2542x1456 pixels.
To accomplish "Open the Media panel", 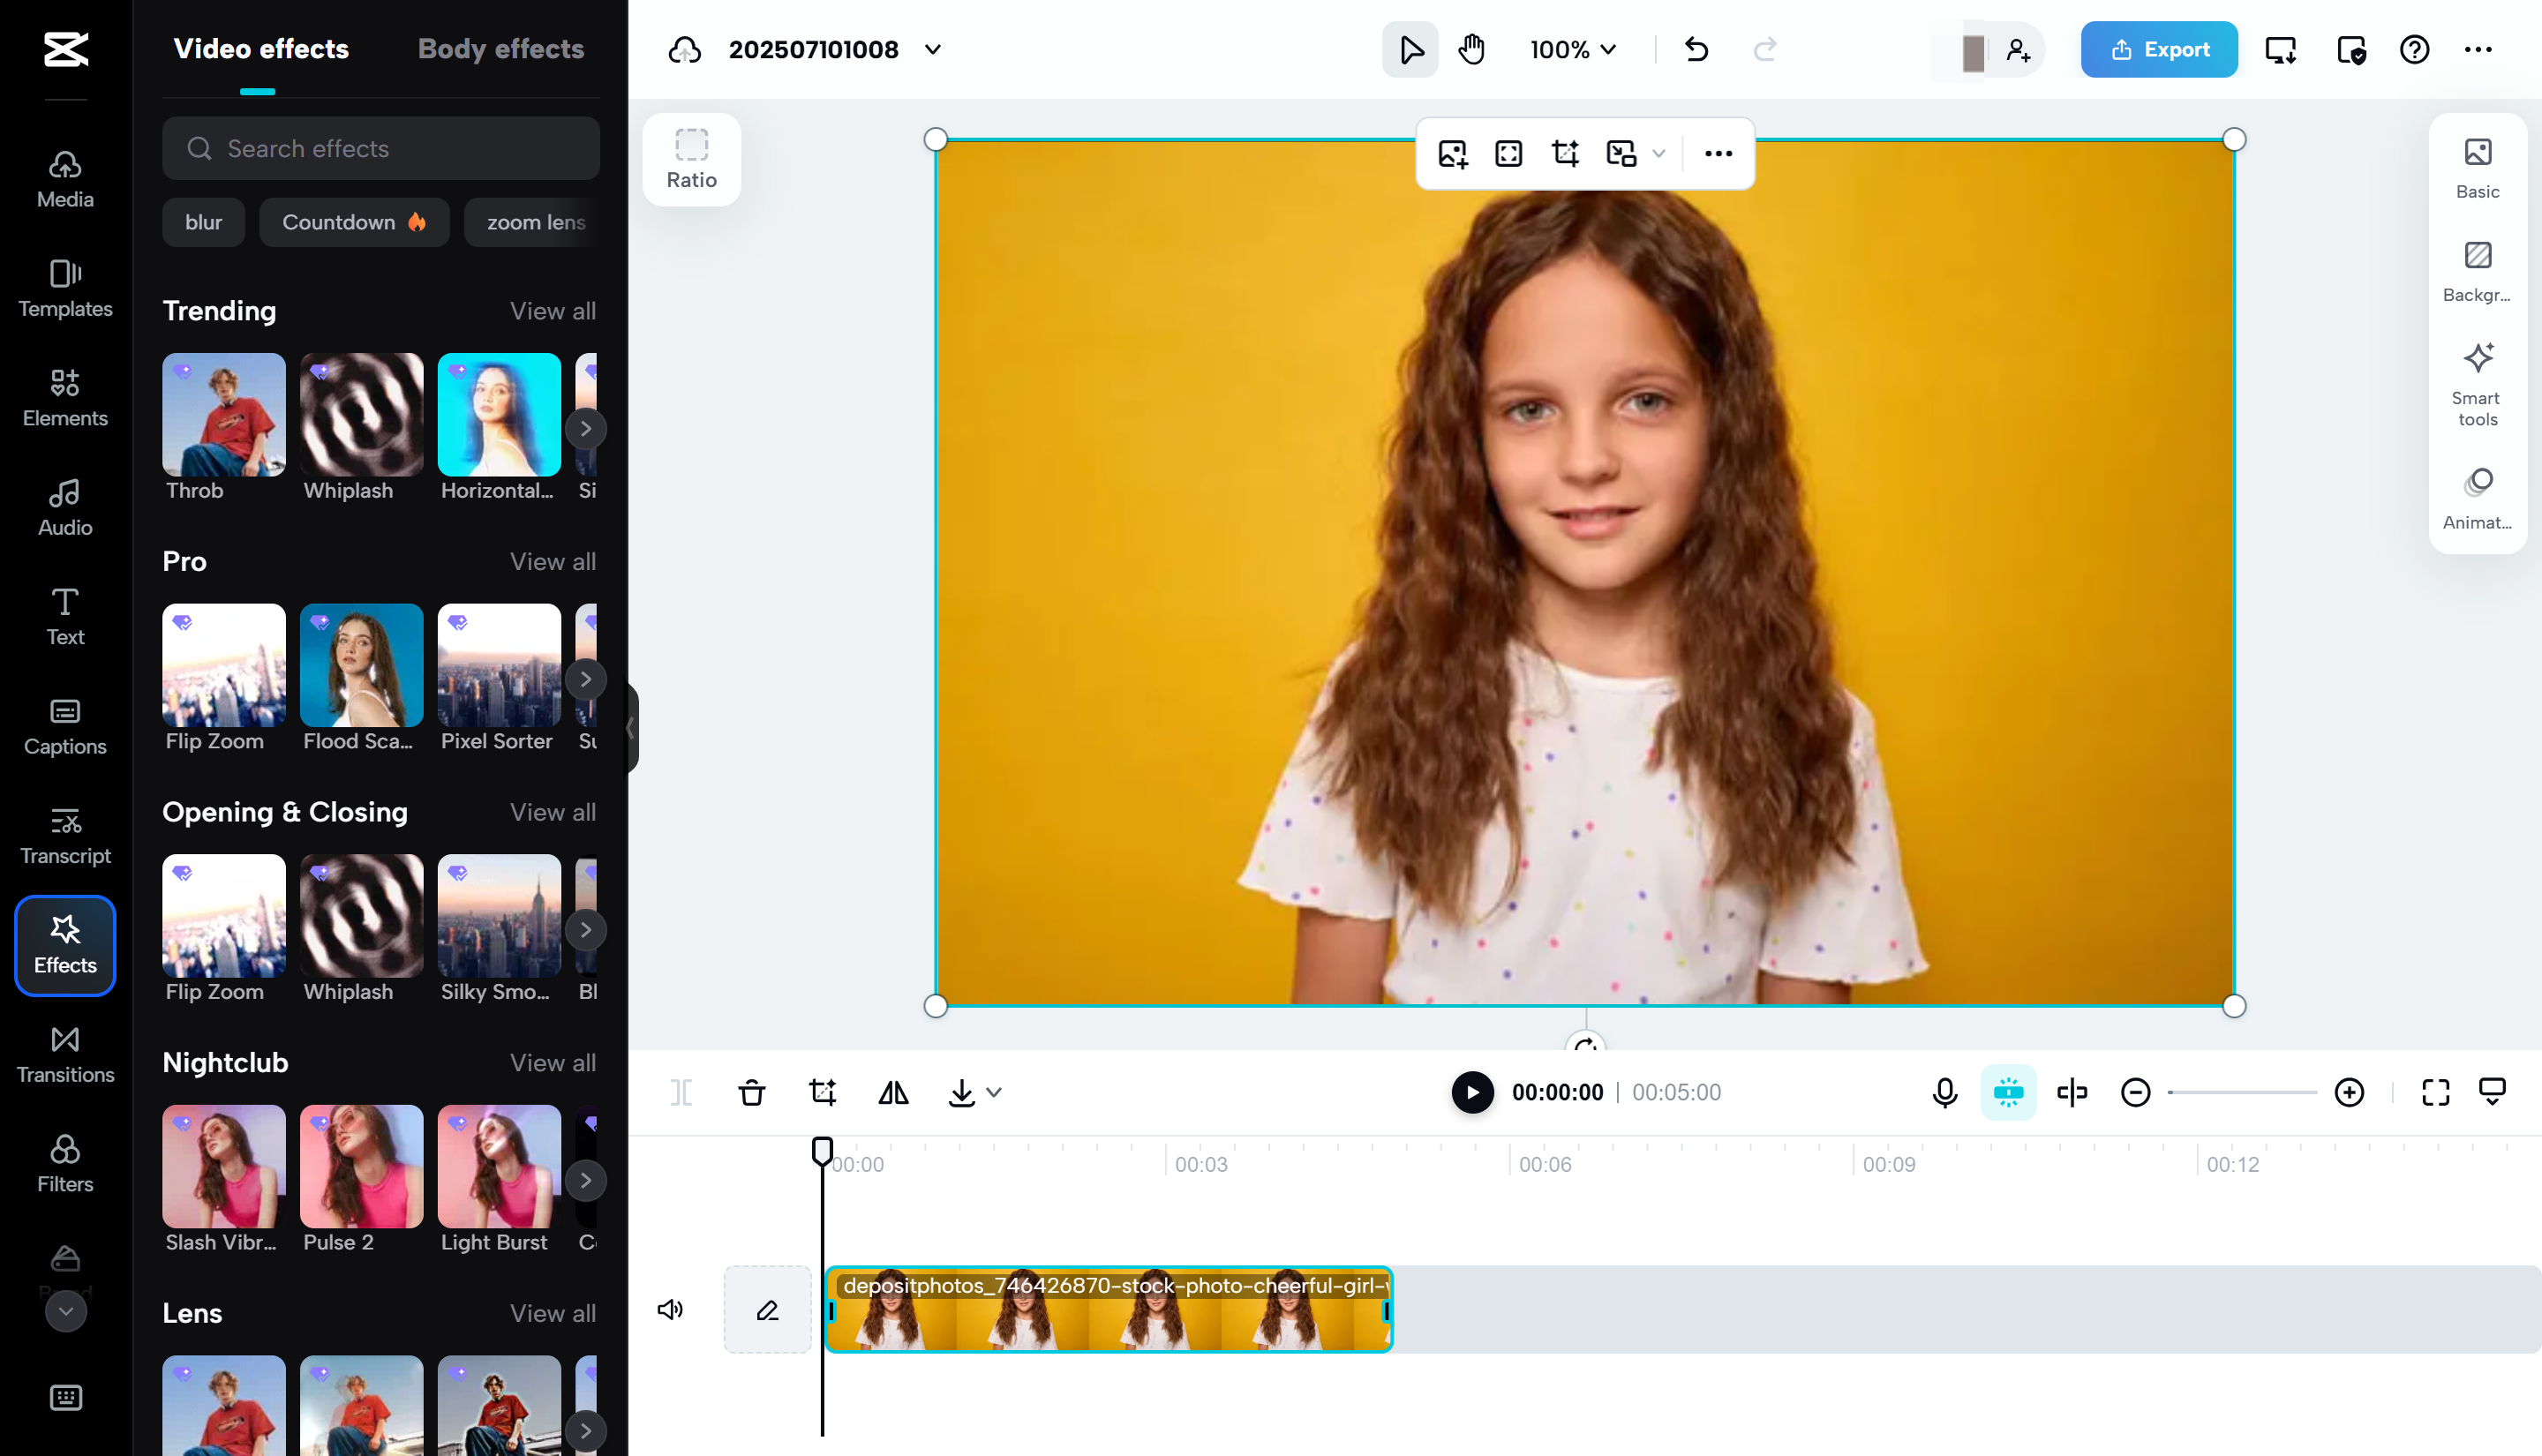I will 64,178.
